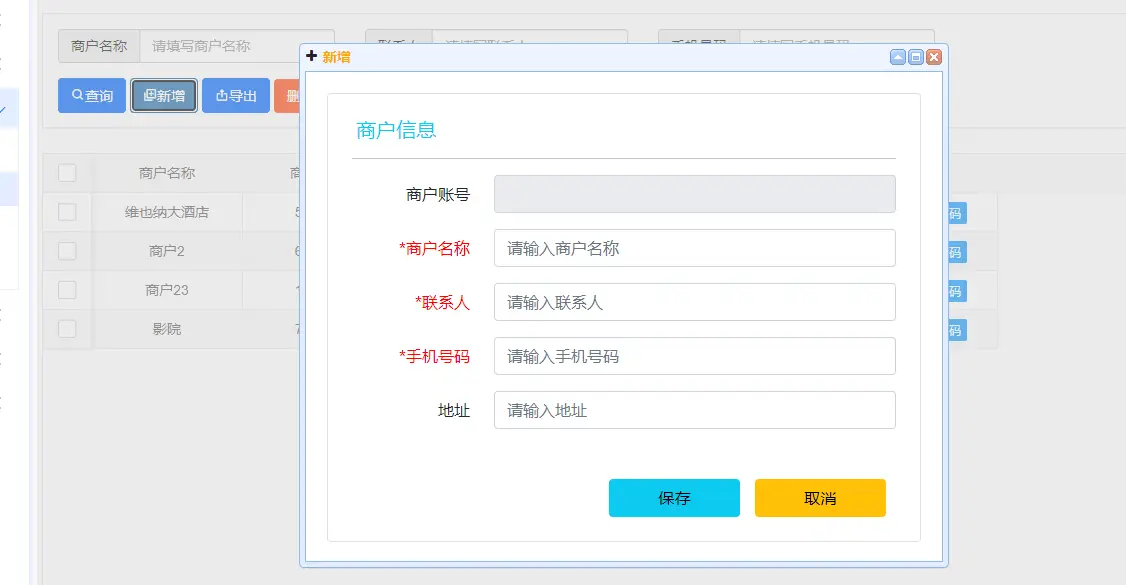Click the 手机号码 phone number field

694,356
